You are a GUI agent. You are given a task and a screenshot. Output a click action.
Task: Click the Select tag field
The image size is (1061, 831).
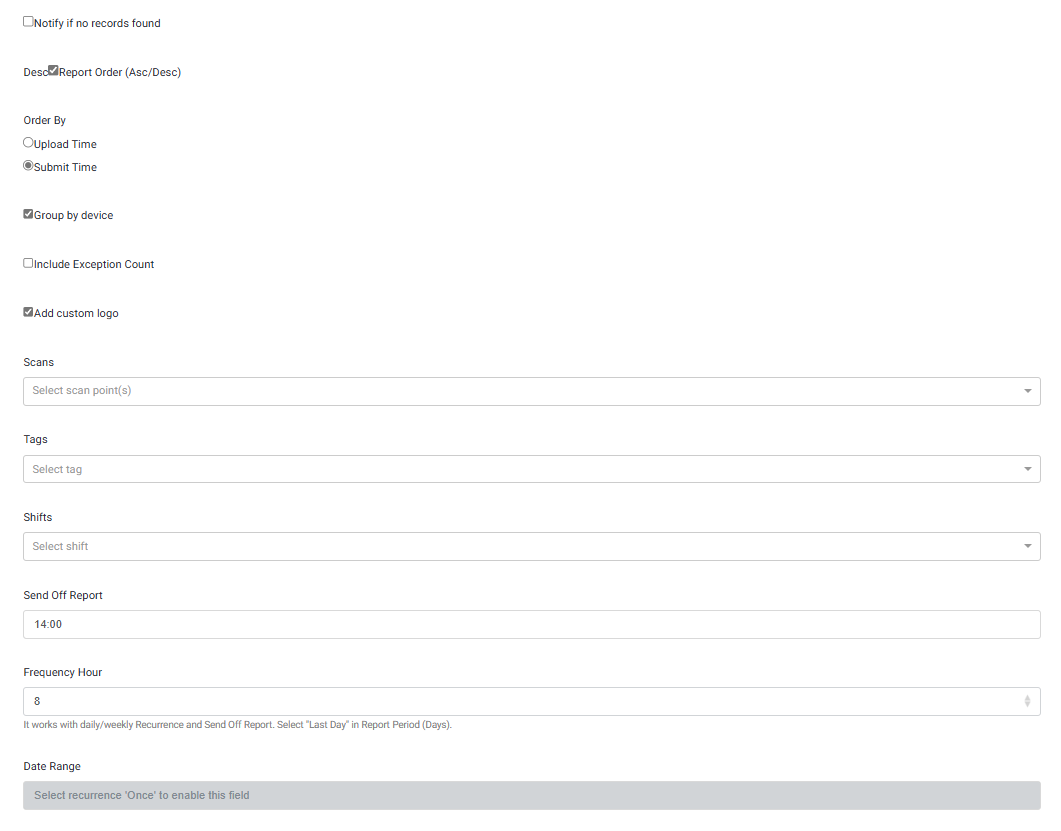click(x=500, y=469)
